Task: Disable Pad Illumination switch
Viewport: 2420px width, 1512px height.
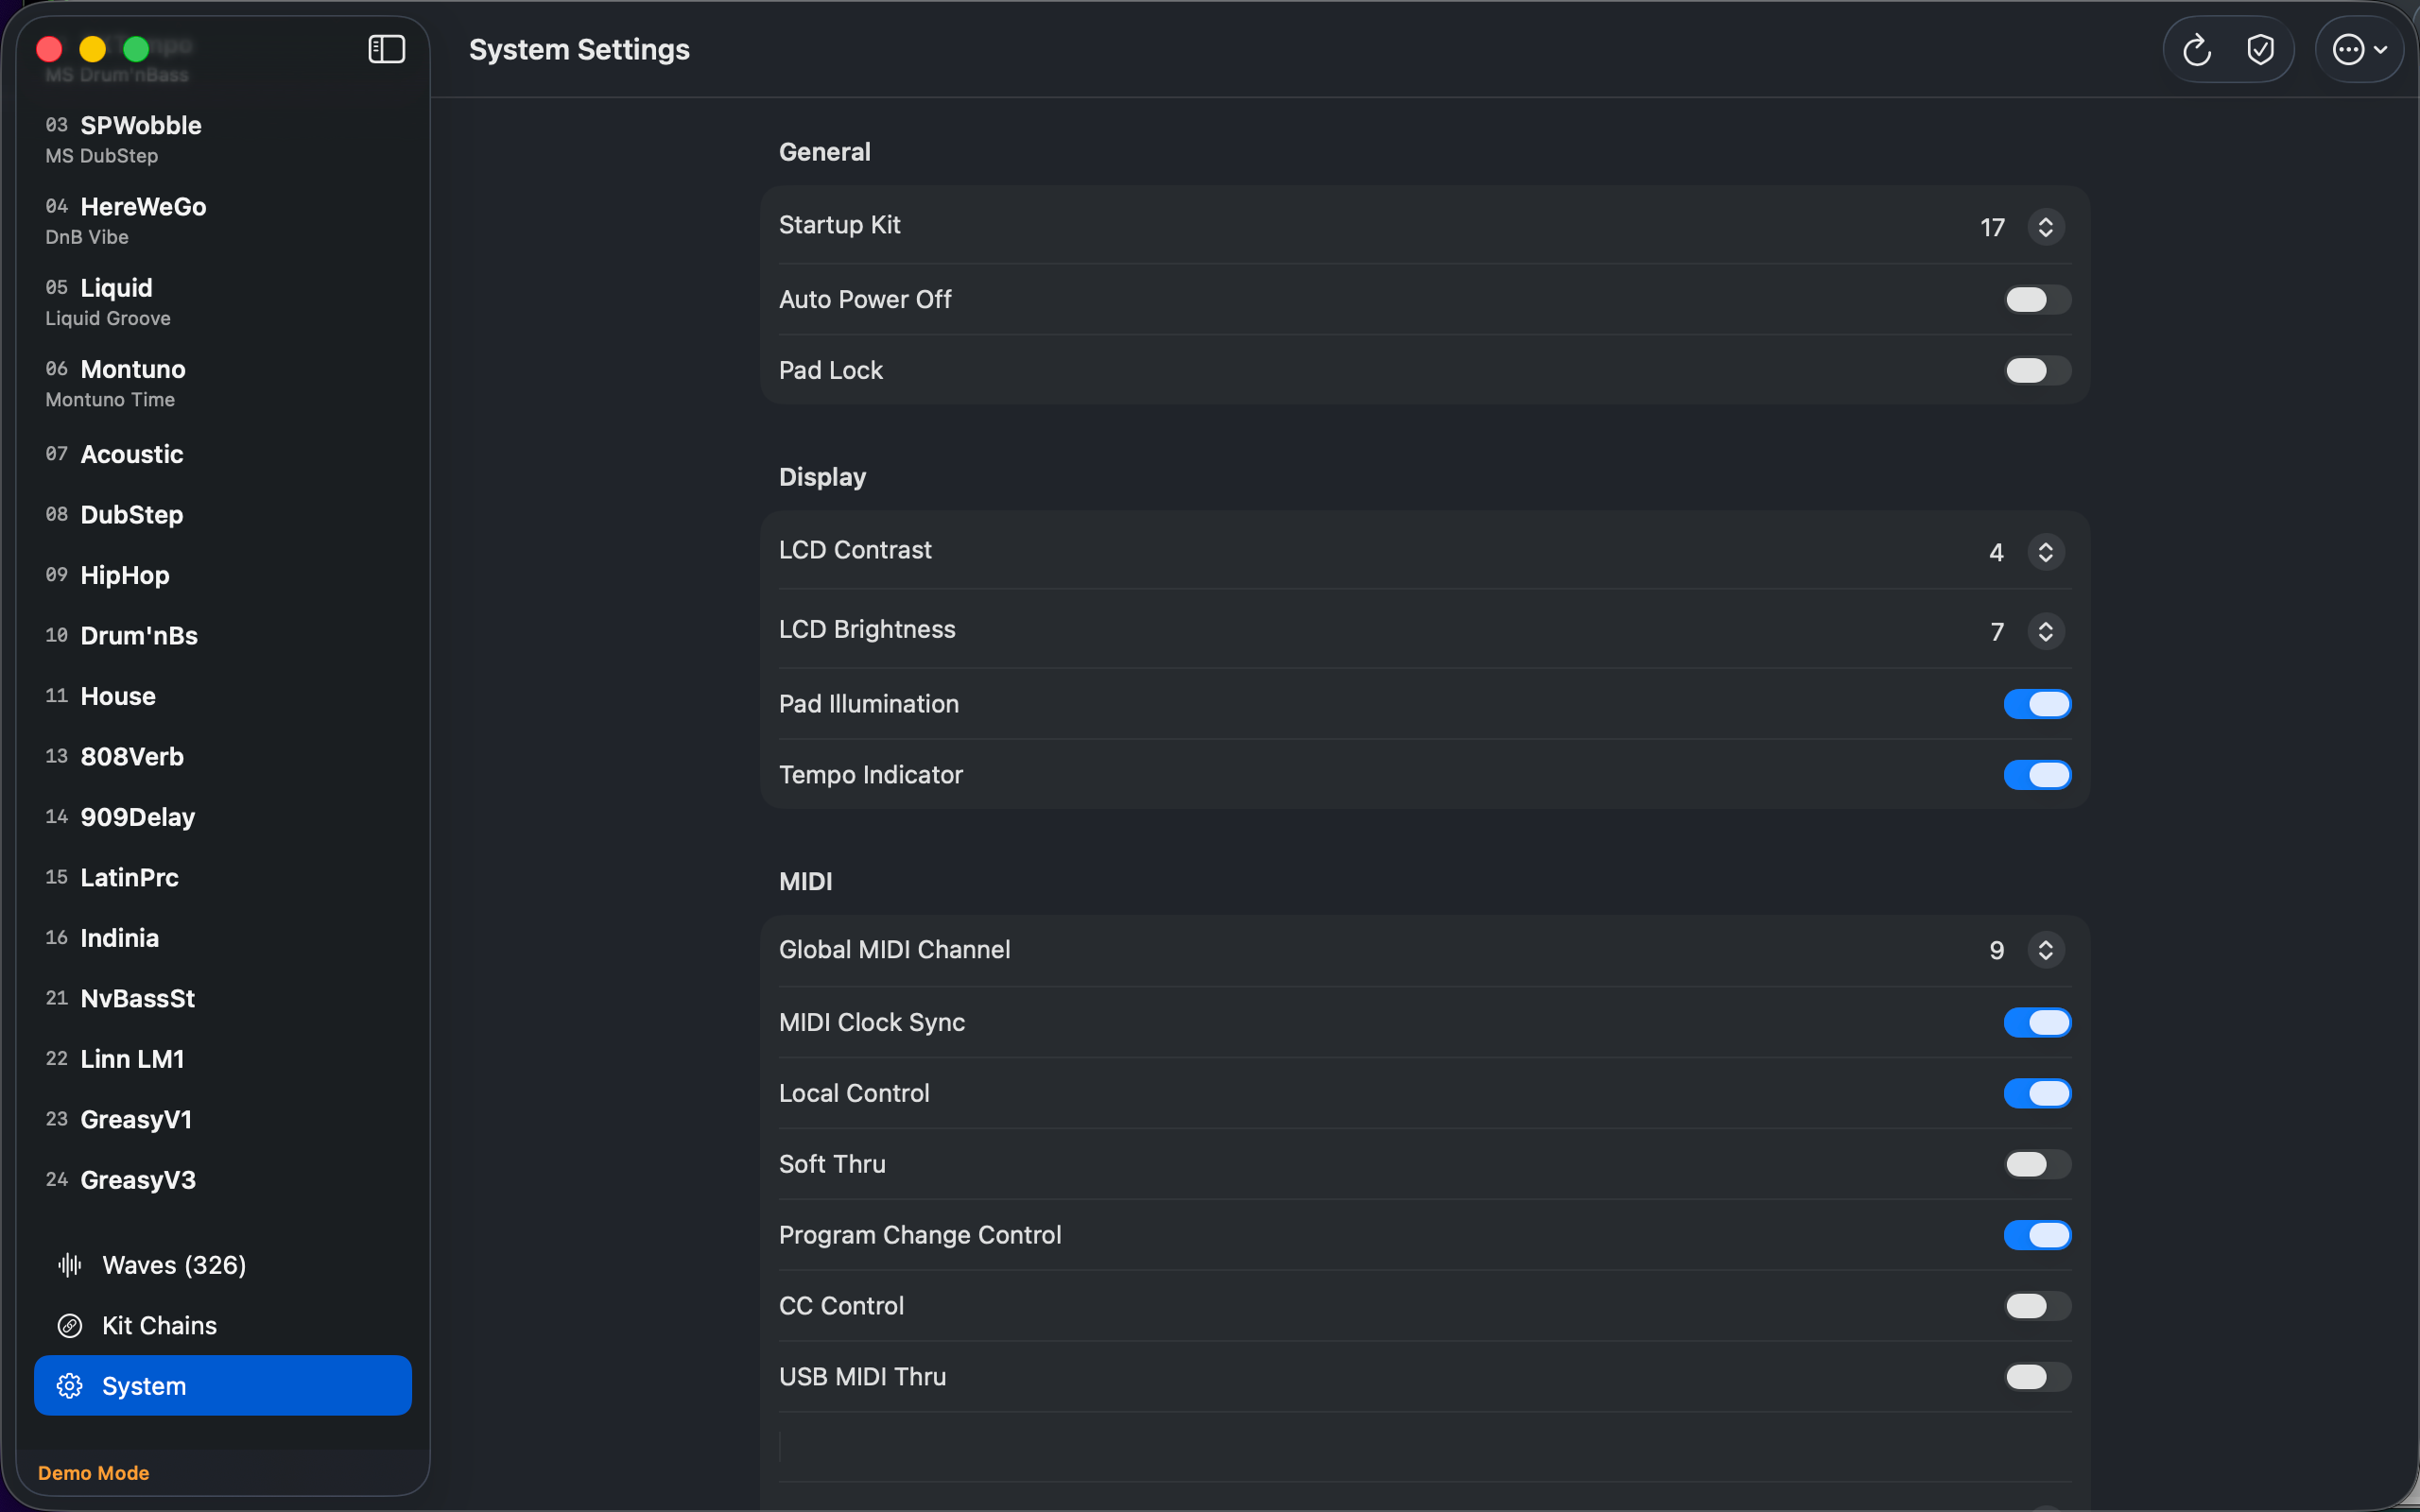Action: point(2037,704)
